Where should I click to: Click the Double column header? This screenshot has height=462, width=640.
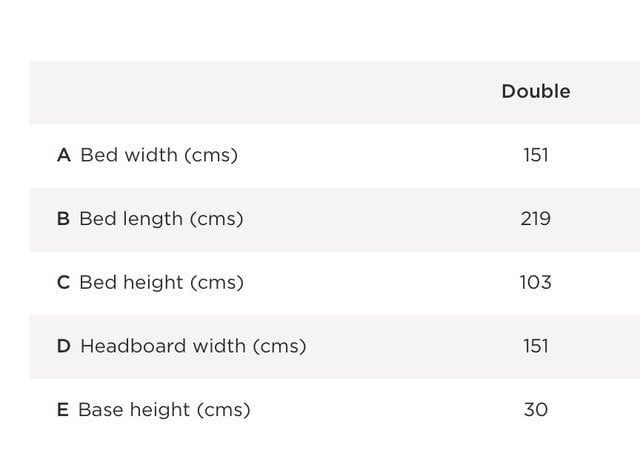[535, 91]
